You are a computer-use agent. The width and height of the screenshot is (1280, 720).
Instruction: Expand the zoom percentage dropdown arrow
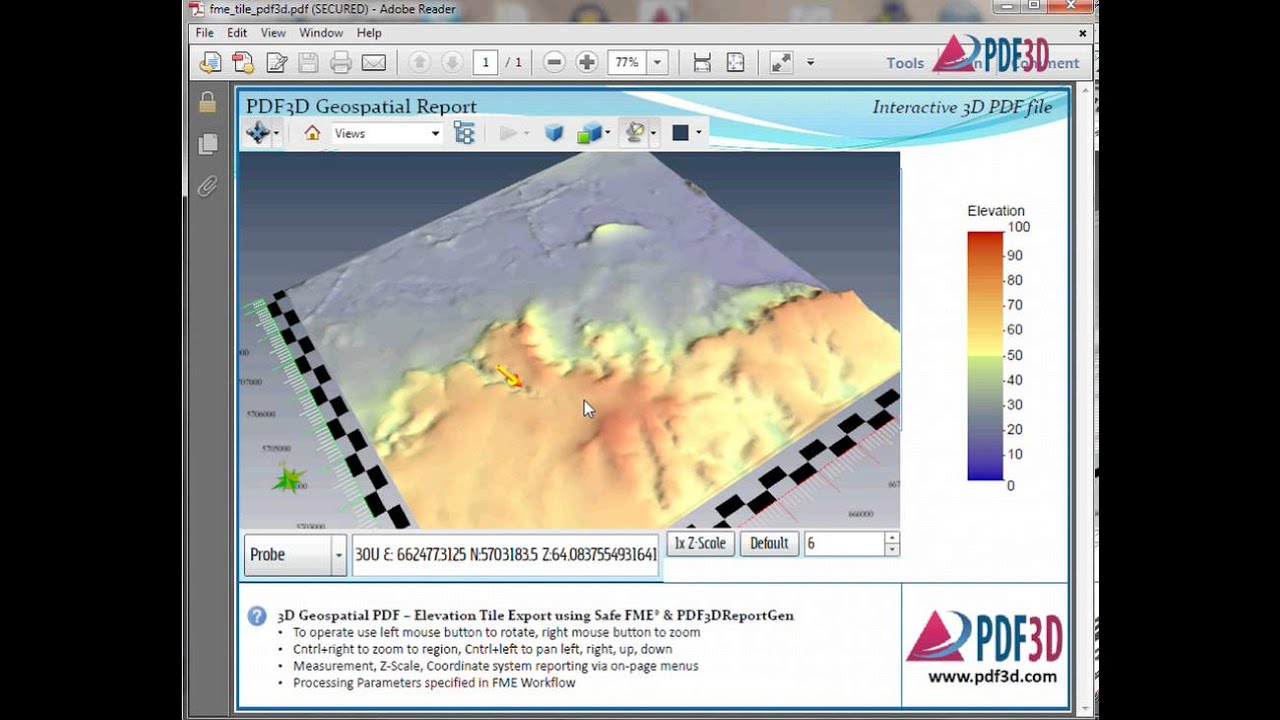[657, 63]
